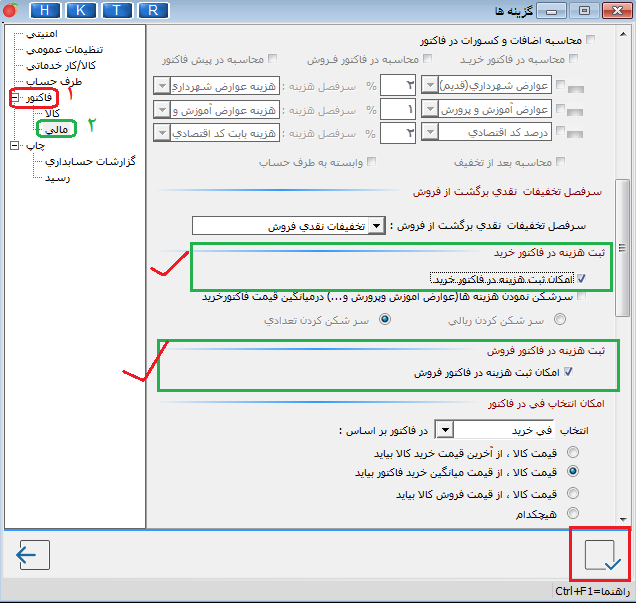Maximize the گزینه ها window

click(584, 11)
